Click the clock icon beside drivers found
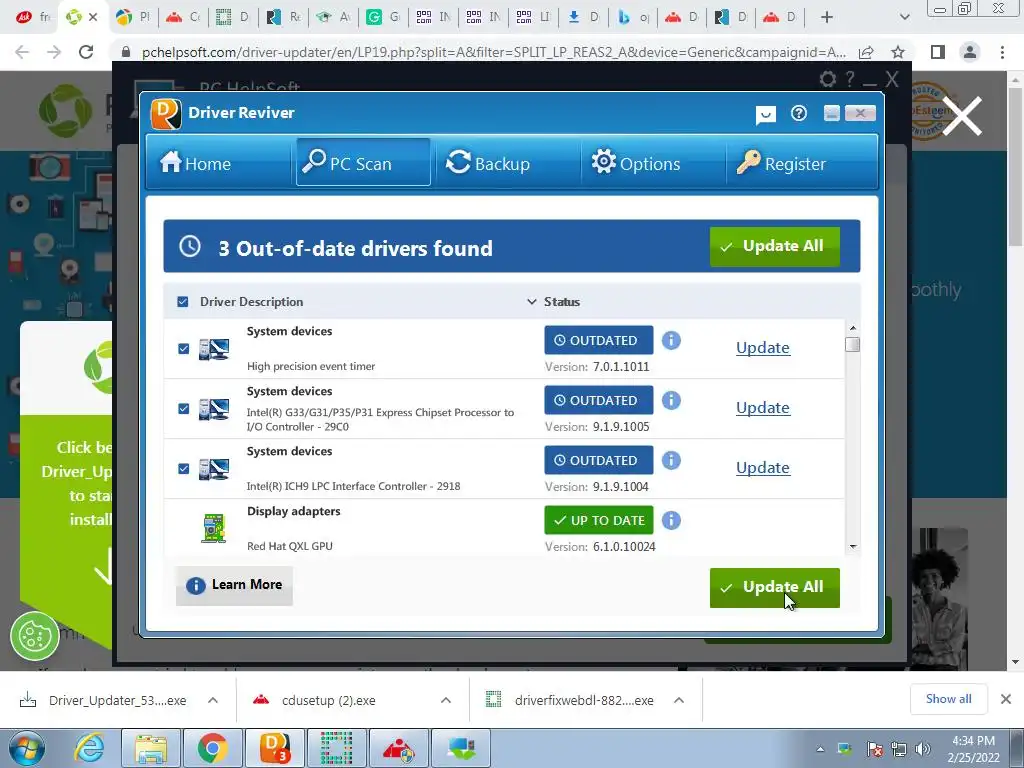1024x768 pixels. [190, 246]
